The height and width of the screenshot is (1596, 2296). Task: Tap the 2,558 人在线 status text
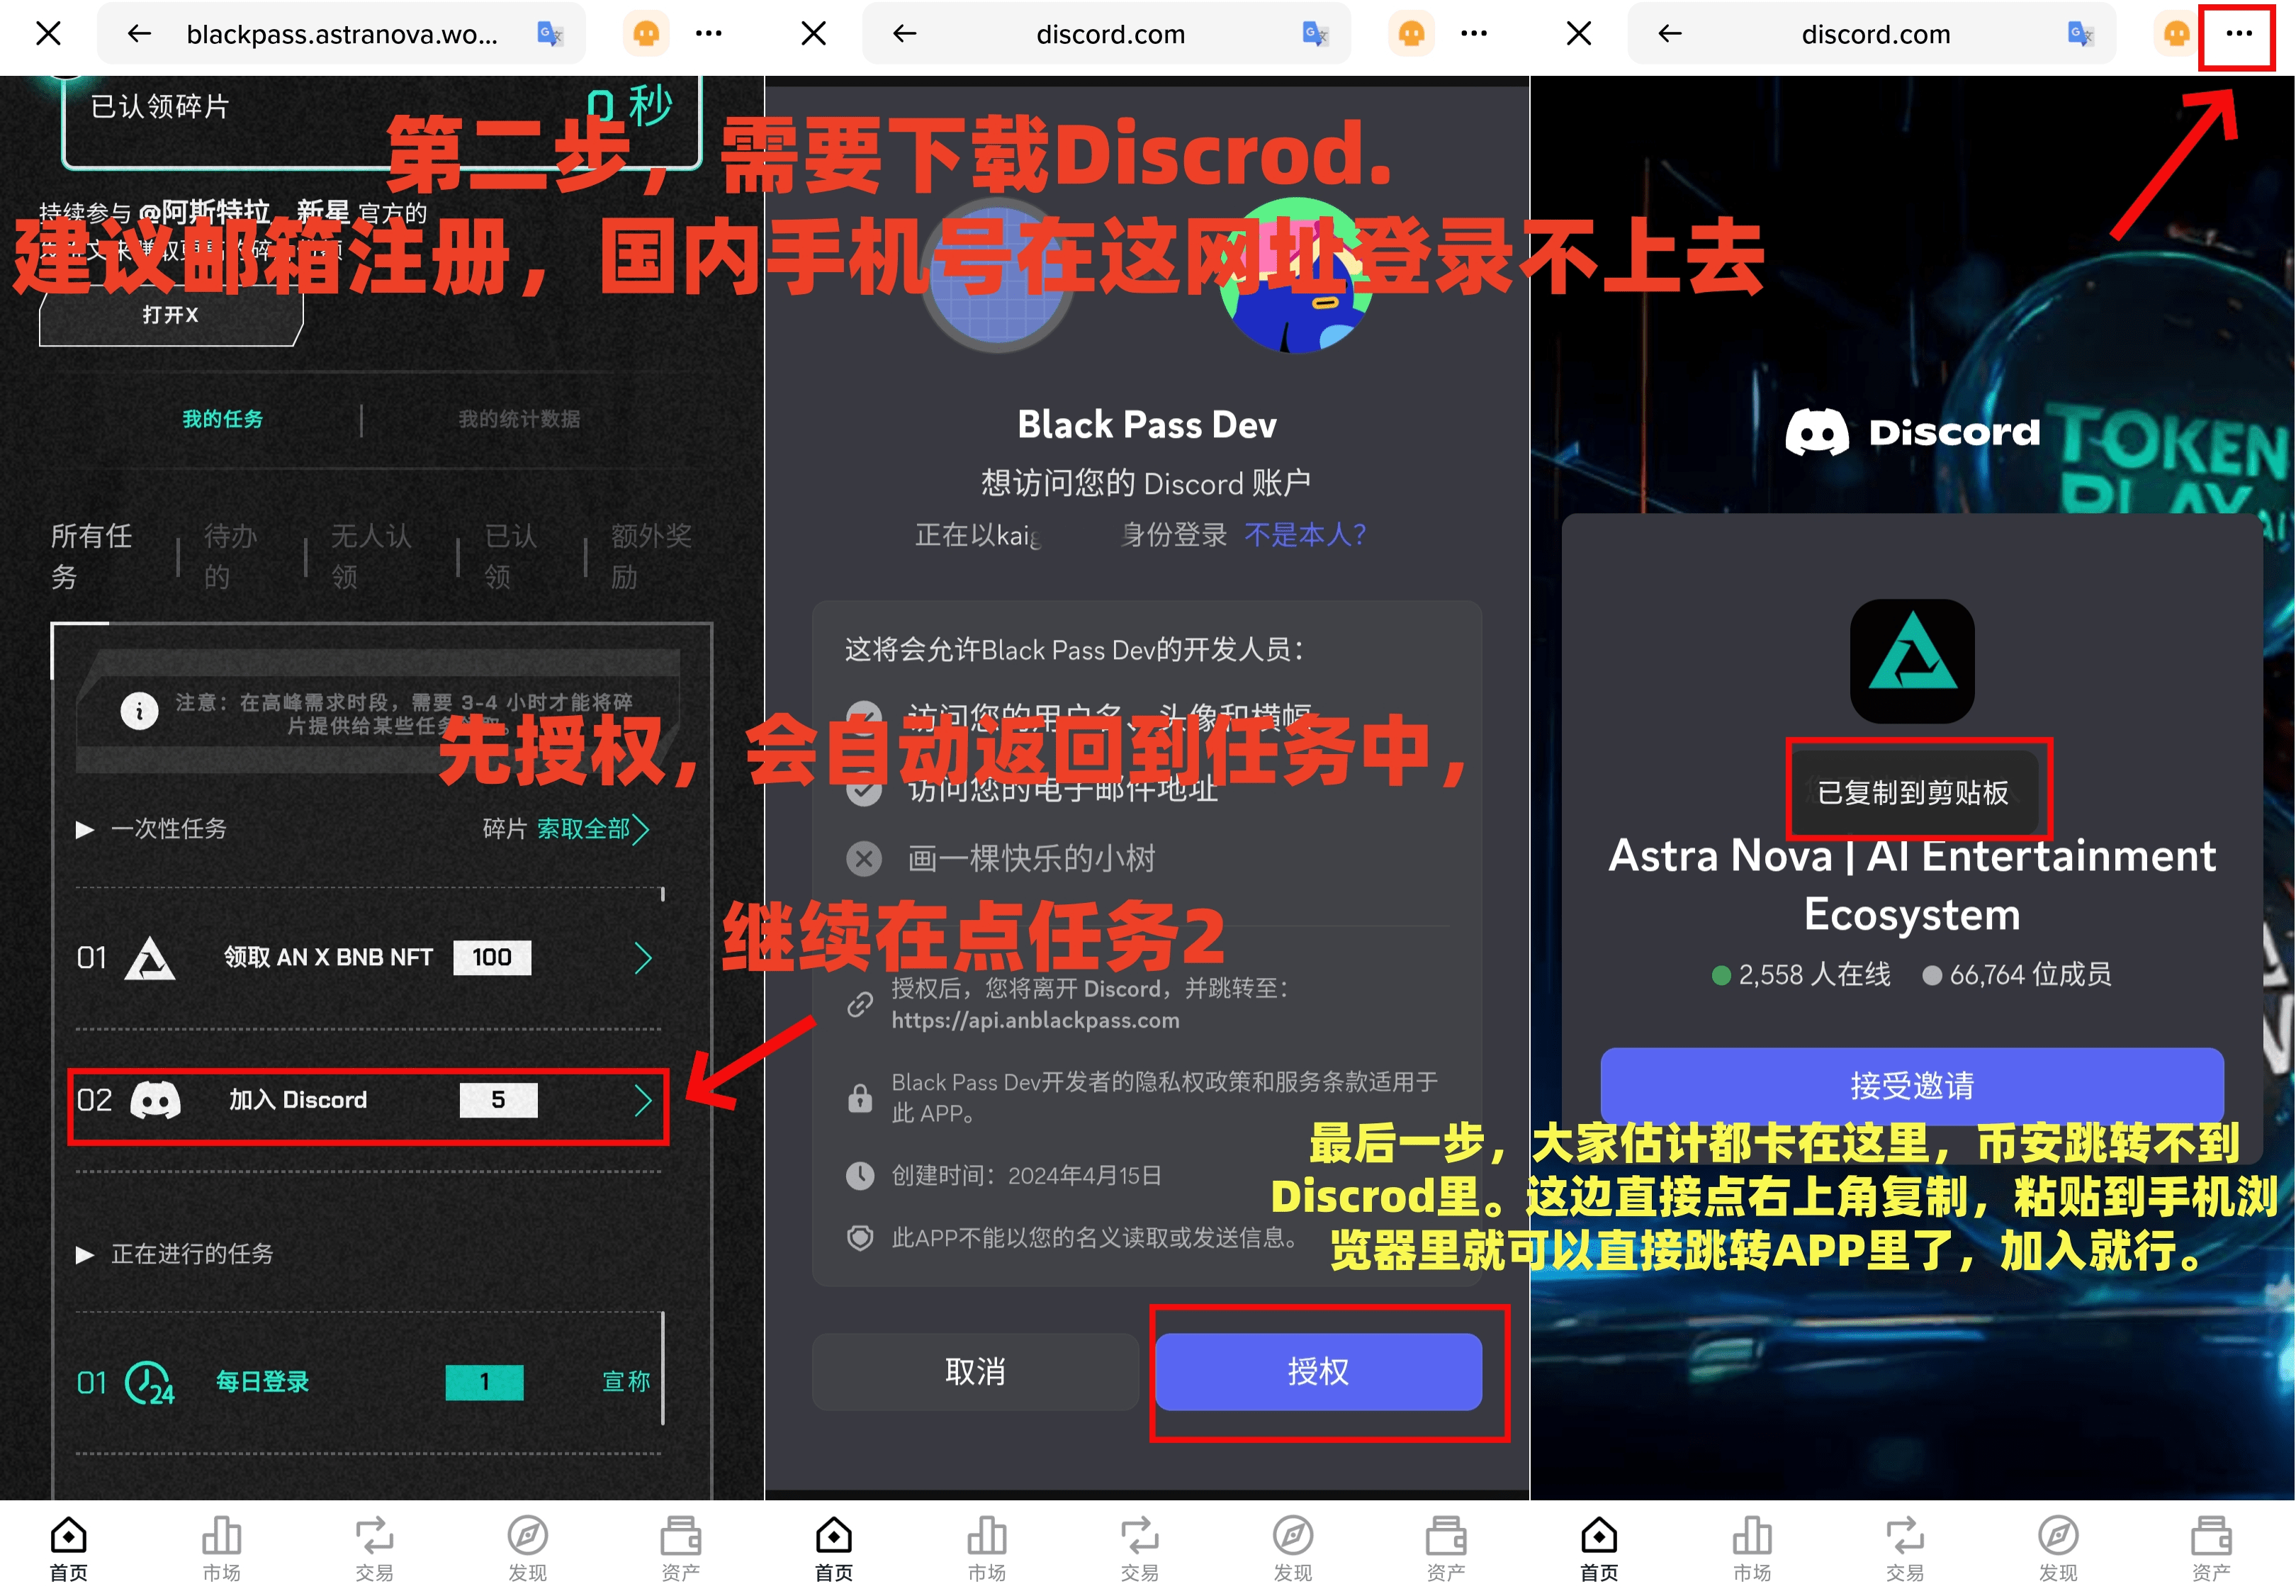click(1802, 975)
